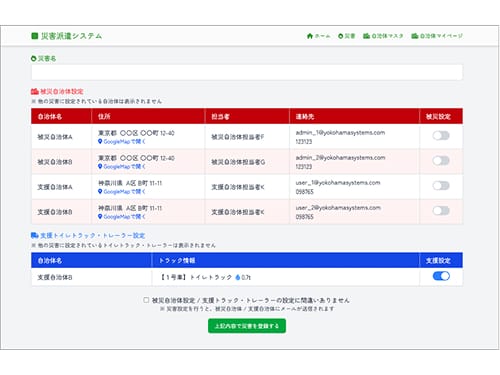The width and height of the screenshot is (500, 375).
Task: Toggle the 被災設定 switch for 被災自治体A
Action: pyautogui.click(x=441, y=136)
